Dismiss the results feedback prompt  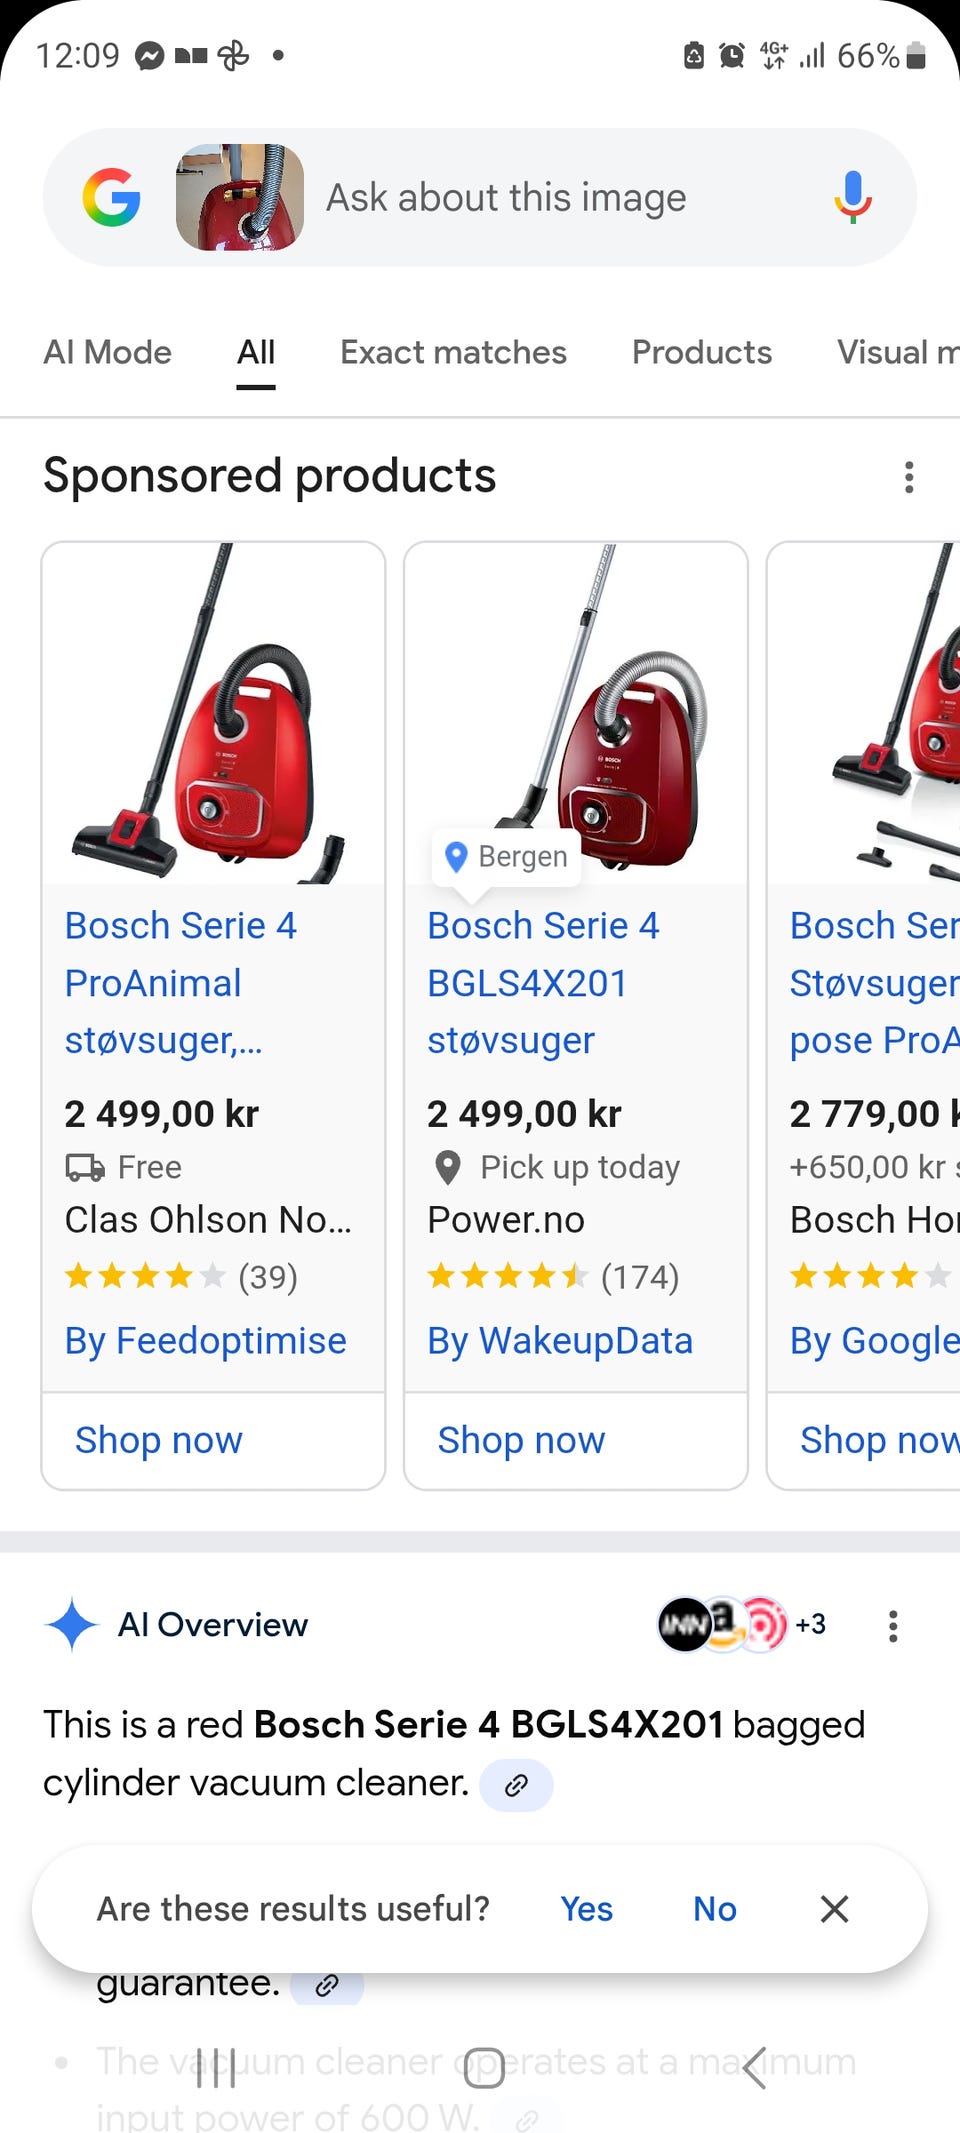(x=834, y=1909)
